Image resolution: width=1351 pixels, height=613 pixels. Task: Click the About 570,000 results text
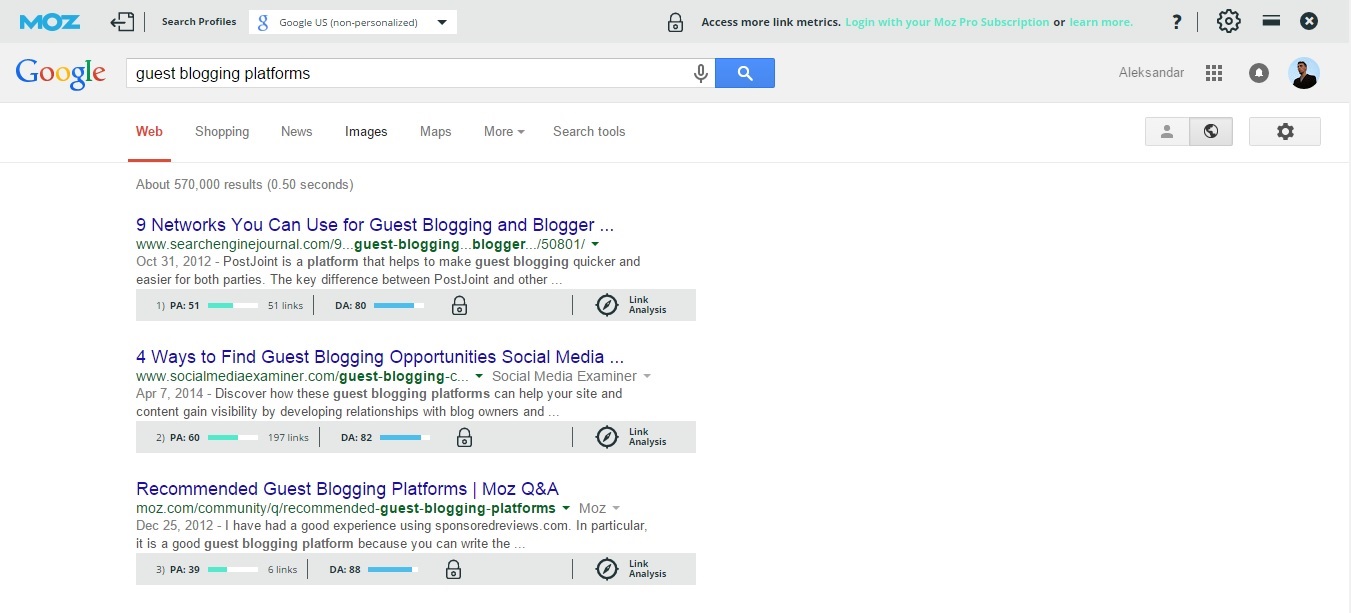pos(245,184)
